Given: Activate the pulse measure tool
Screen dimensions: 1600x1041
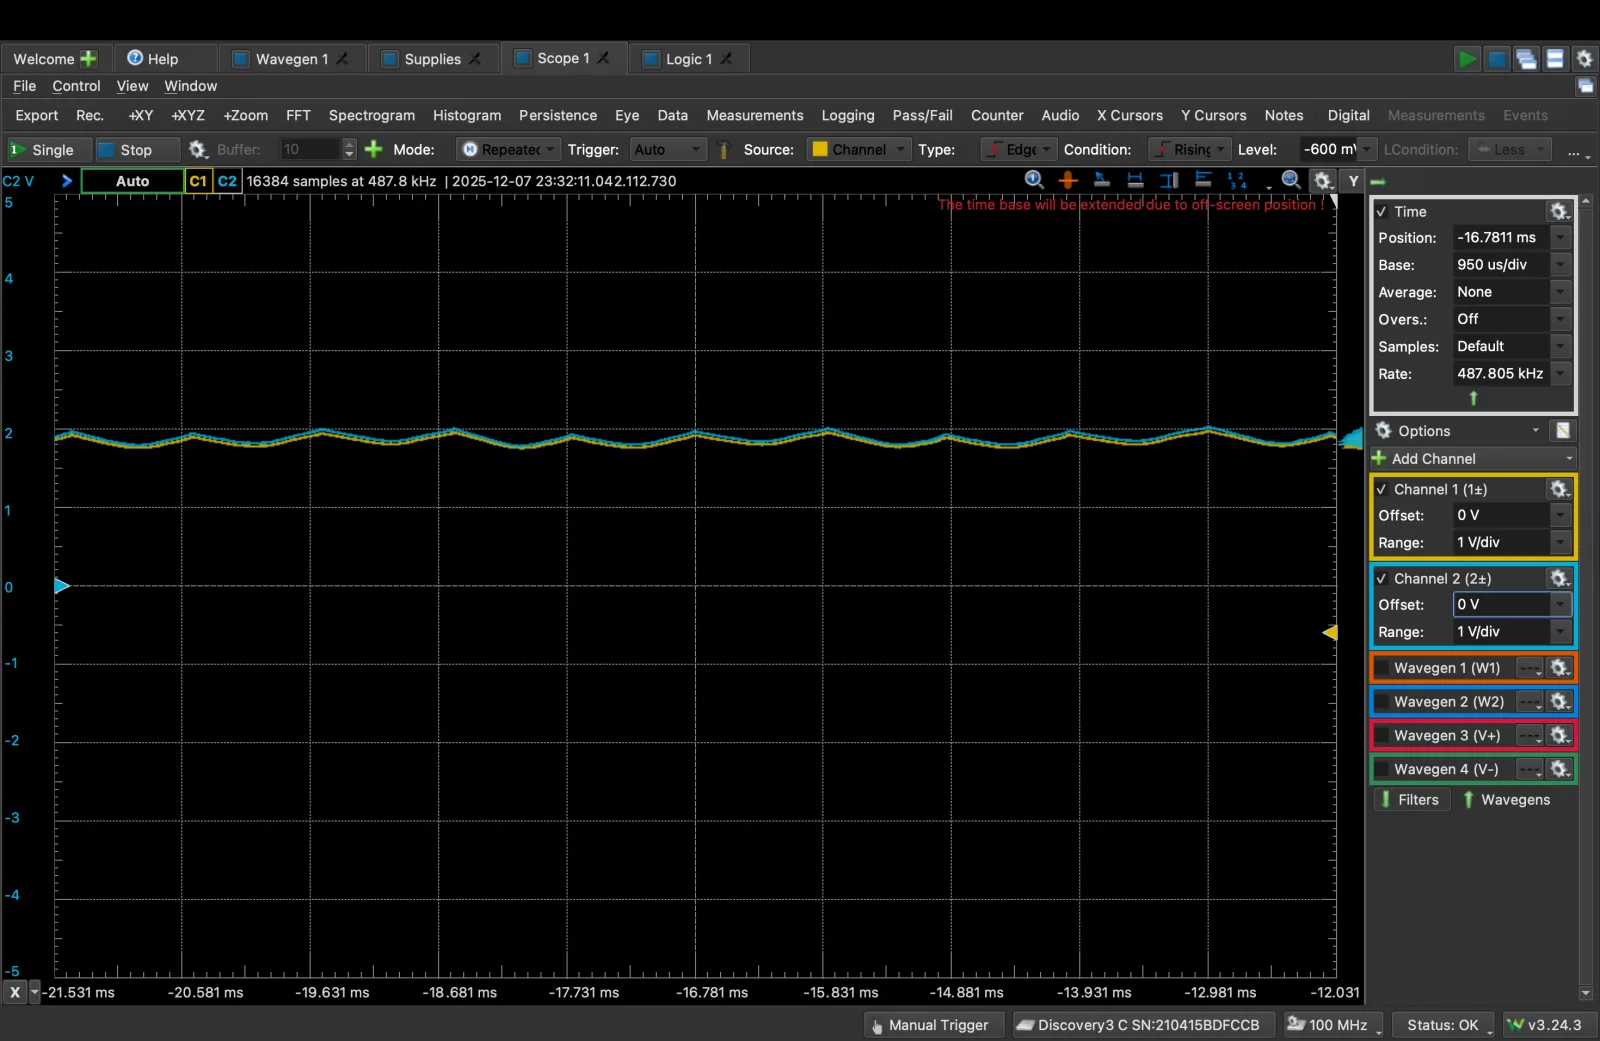Looking at the screenshot, I should tap(1203, 180).
